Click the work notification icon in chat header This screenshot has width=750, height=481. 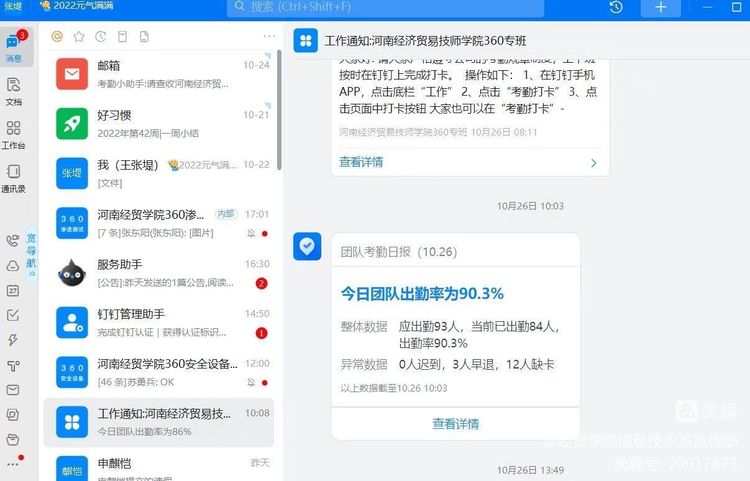point(306,40)
